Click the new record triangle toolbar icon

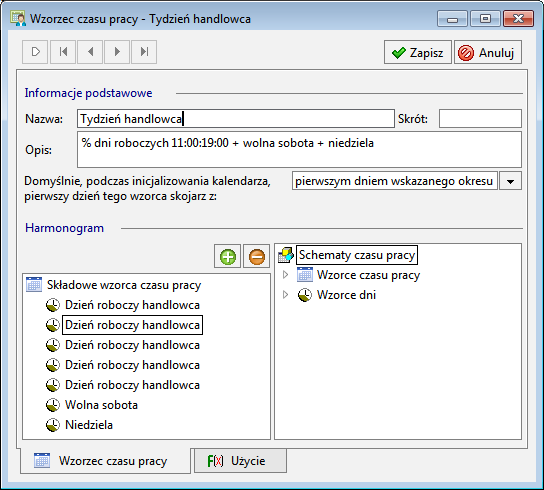pyautogui.click(x=35, y=52)
